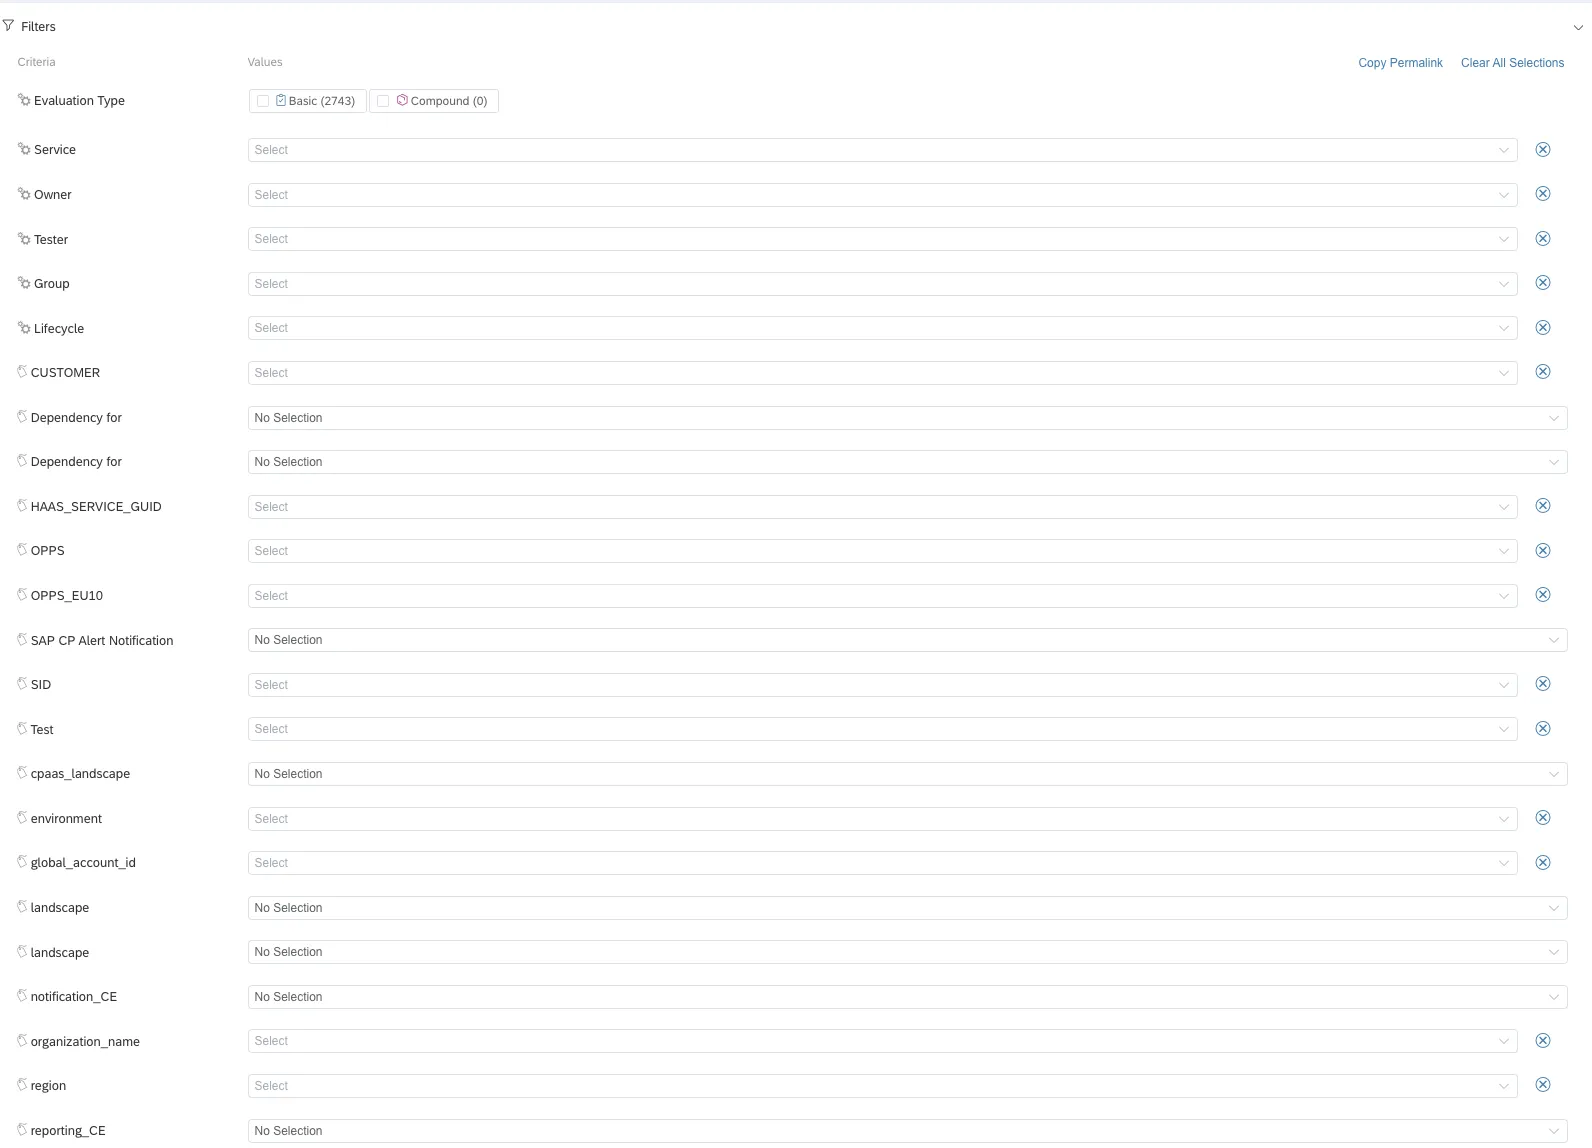Collapse the Filters panel using chevron

click(1578, 27)
